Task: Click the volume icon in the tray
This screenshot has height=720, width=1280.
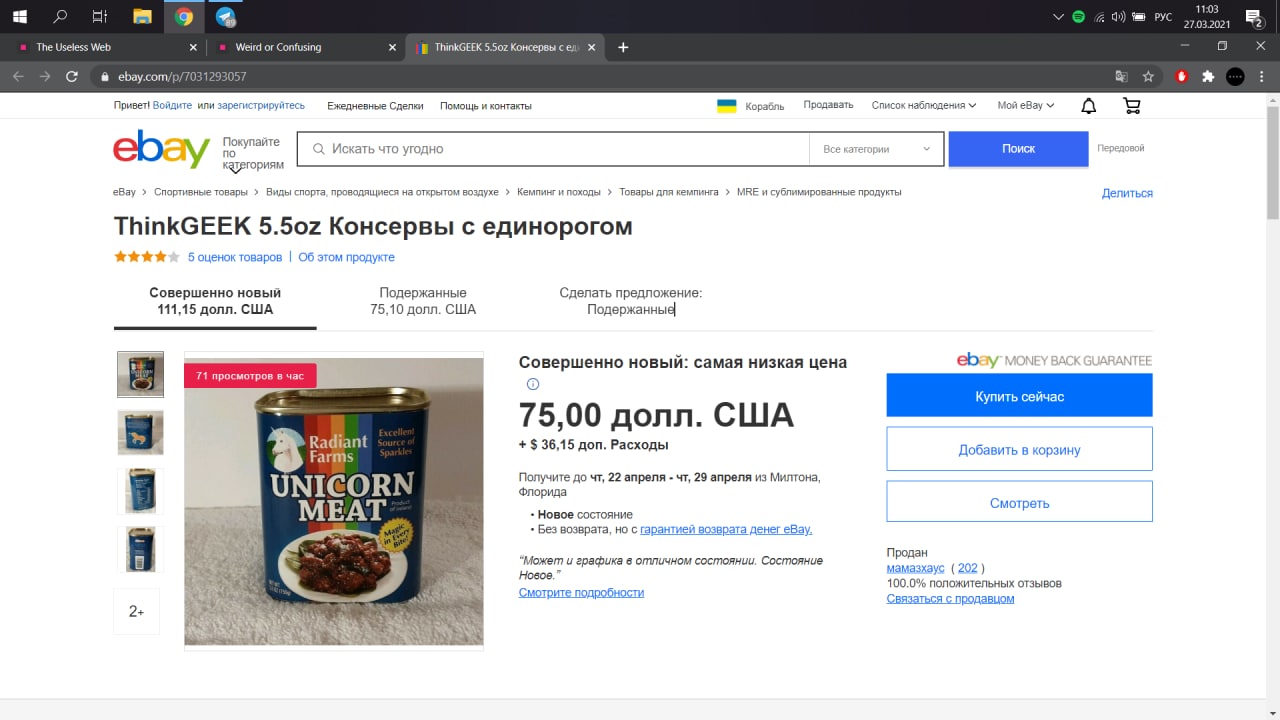Action: (x=1118, y=17)
